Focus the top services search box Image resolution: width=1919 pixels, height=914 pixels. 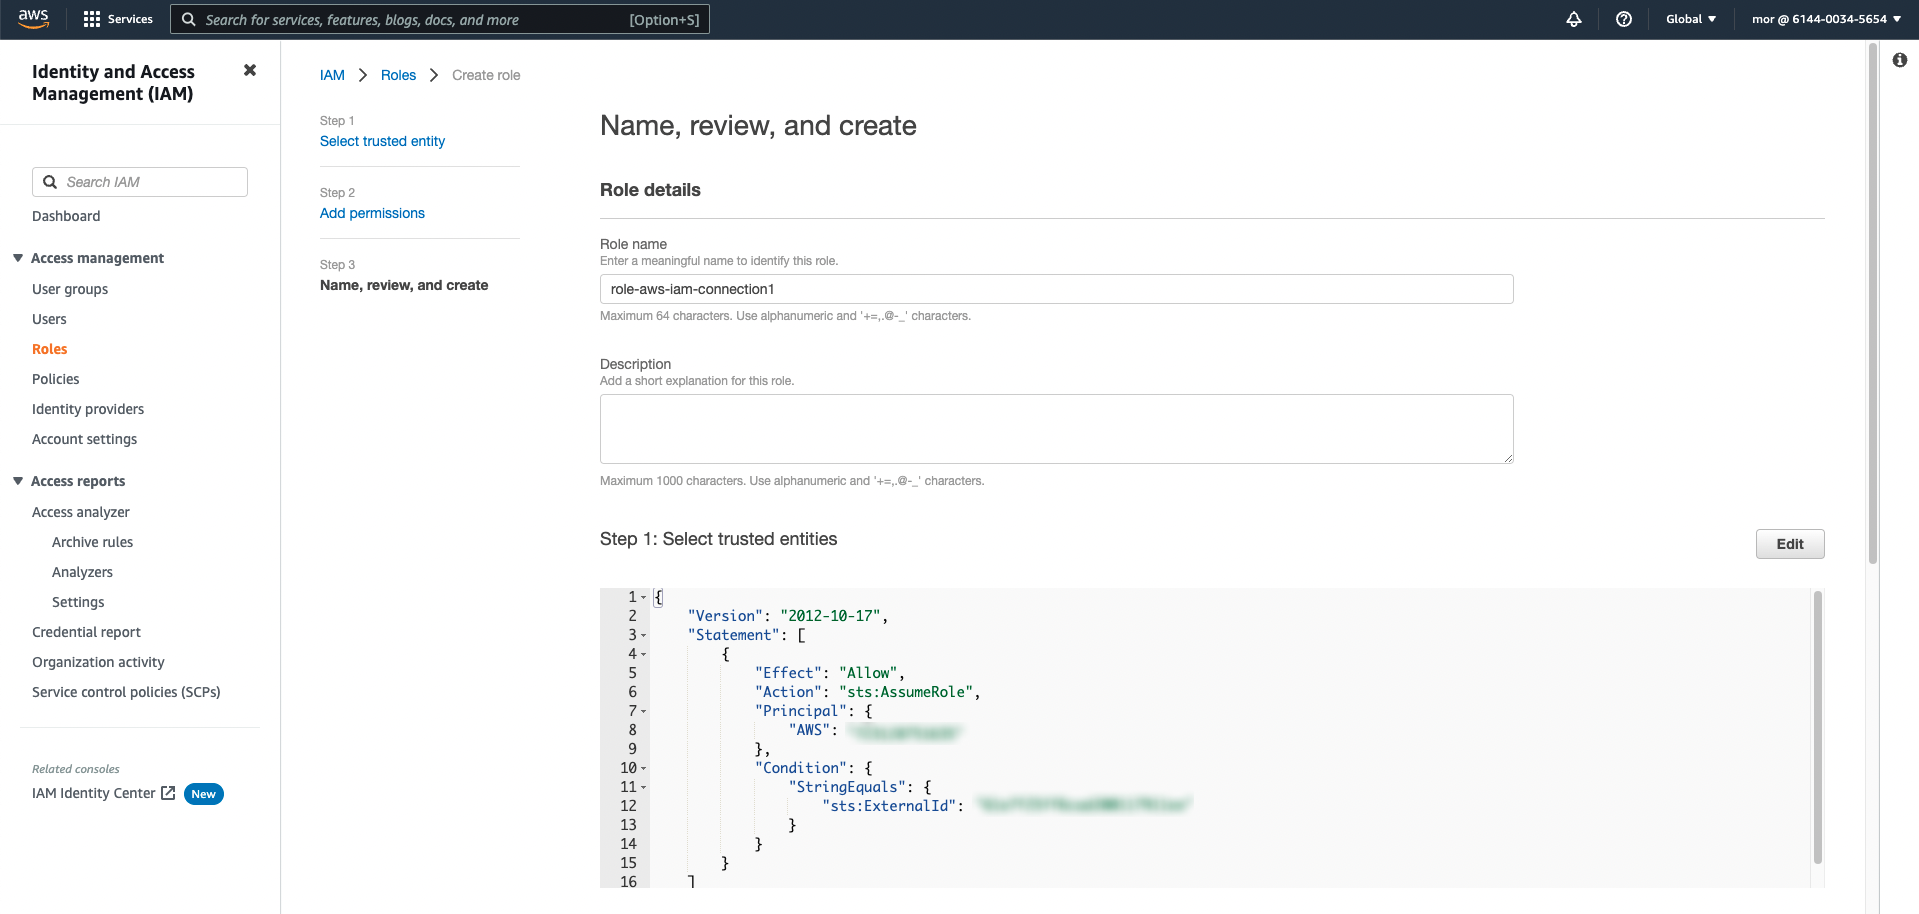[x=440, y=19]
